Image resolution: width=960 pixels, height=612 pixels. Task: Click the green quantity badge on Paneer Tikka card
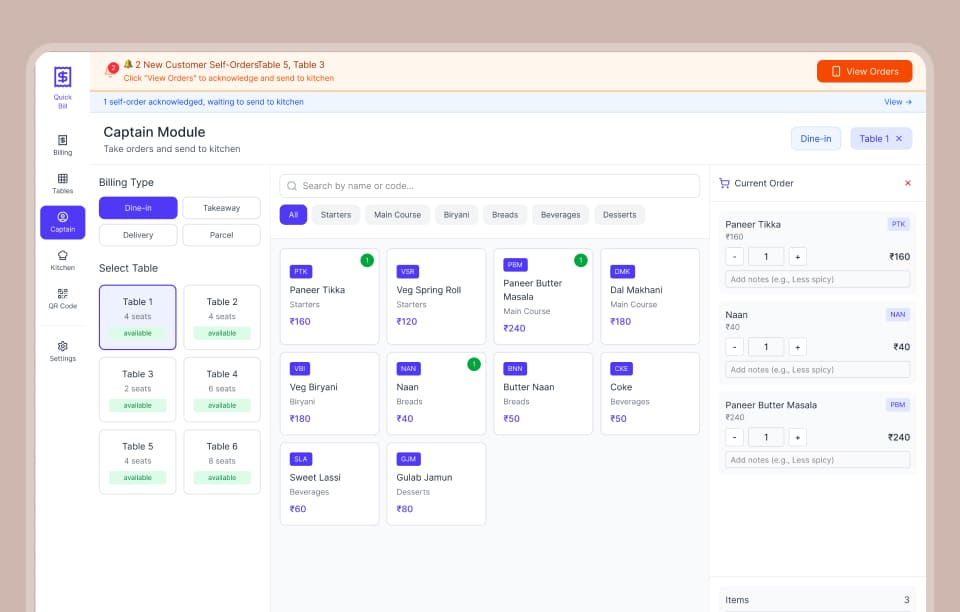[x=367, y=260]
